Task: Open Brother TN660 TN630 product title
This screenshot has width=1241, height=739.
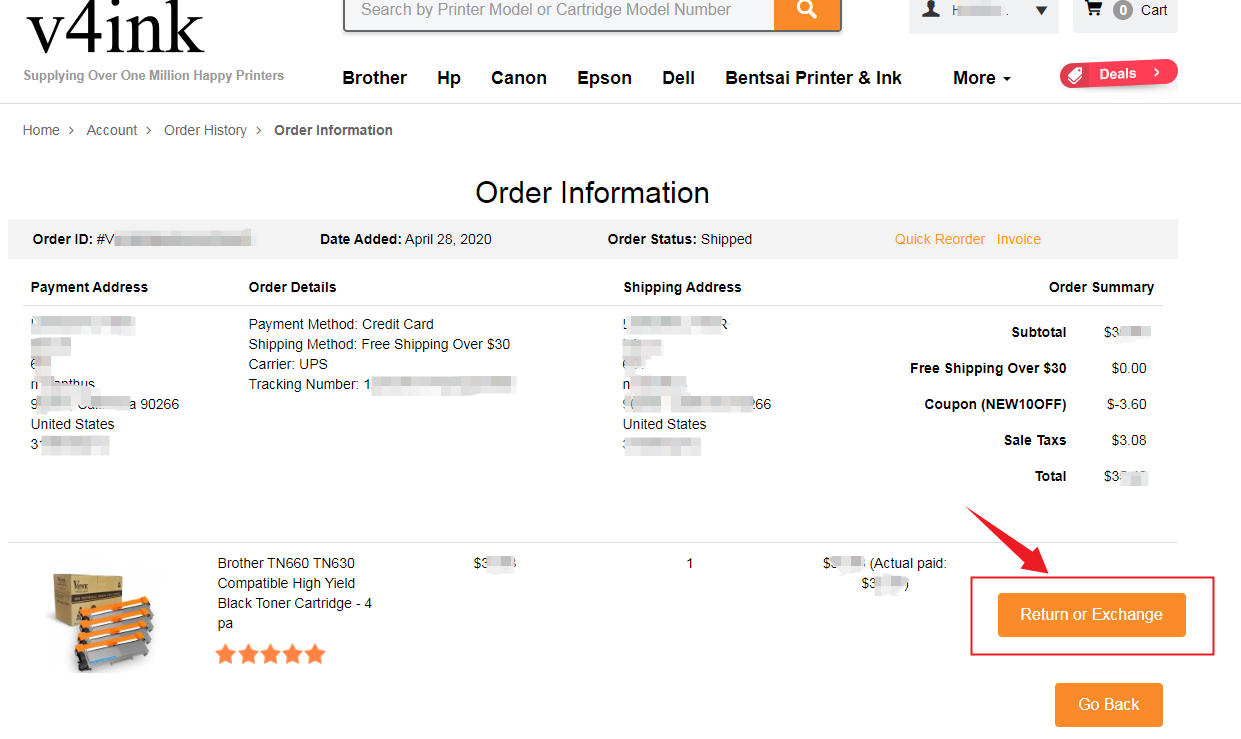Action: coord(295,593)
